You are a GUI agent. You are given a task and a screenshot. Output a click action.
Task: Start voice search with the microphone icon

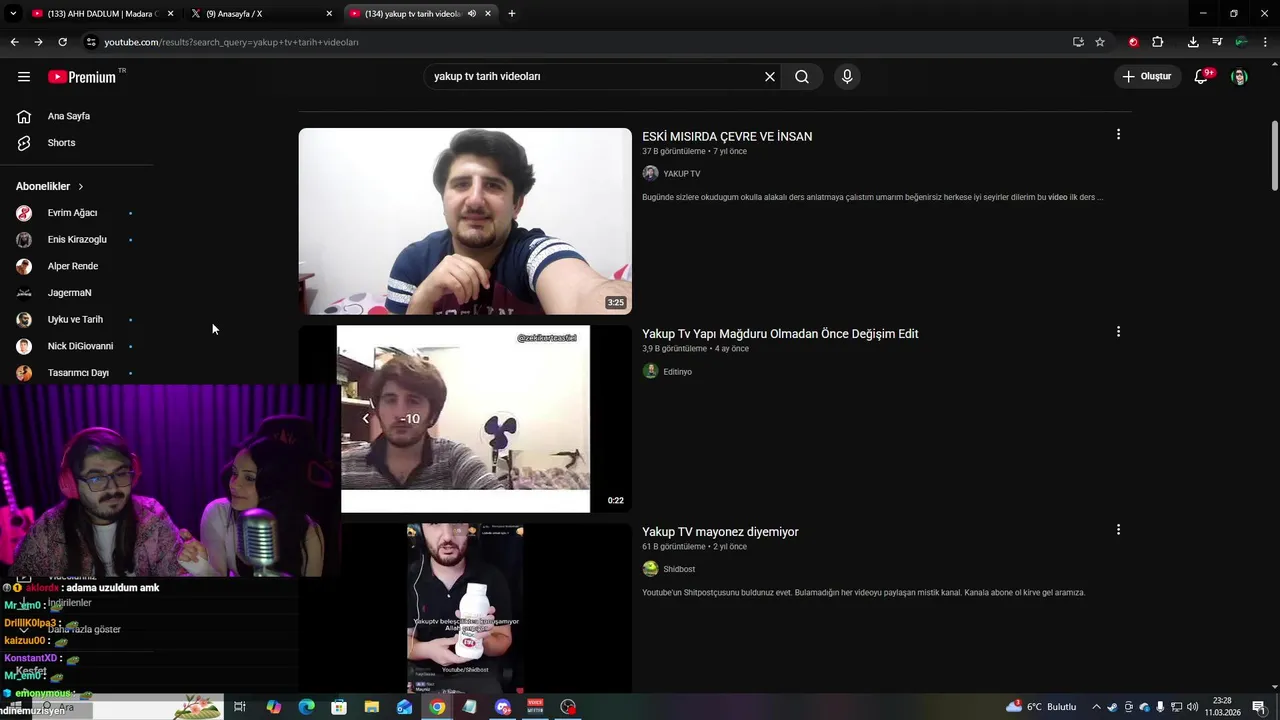click(847, 77)
